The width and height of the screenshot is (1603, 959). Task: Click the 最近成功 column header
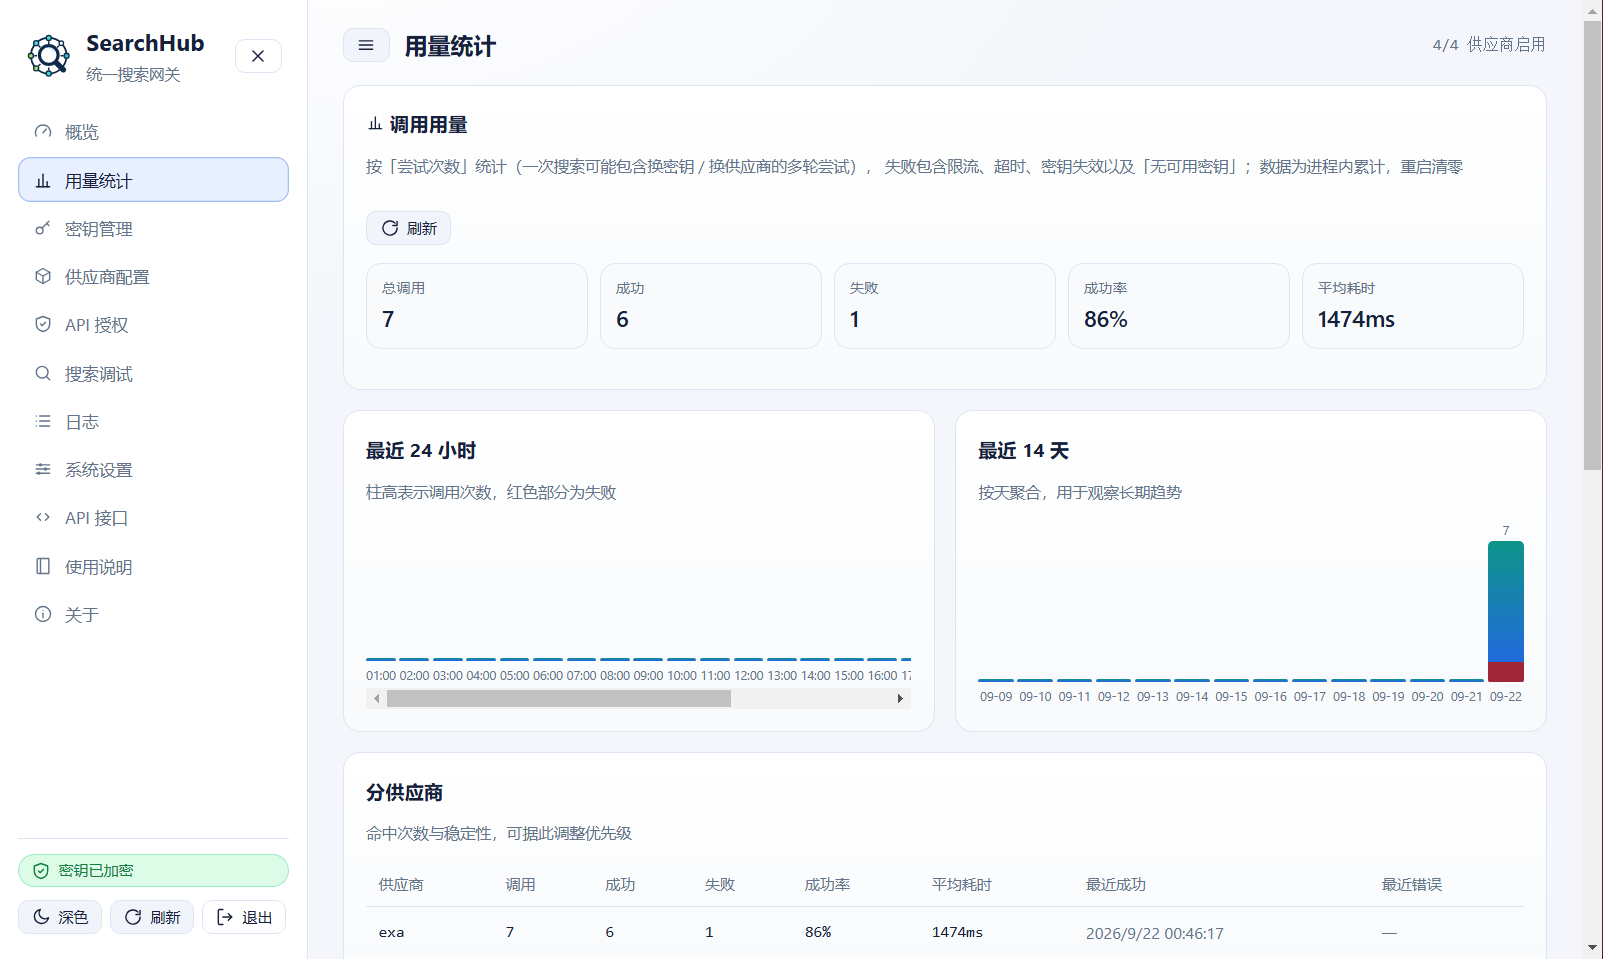[1116, 885]
